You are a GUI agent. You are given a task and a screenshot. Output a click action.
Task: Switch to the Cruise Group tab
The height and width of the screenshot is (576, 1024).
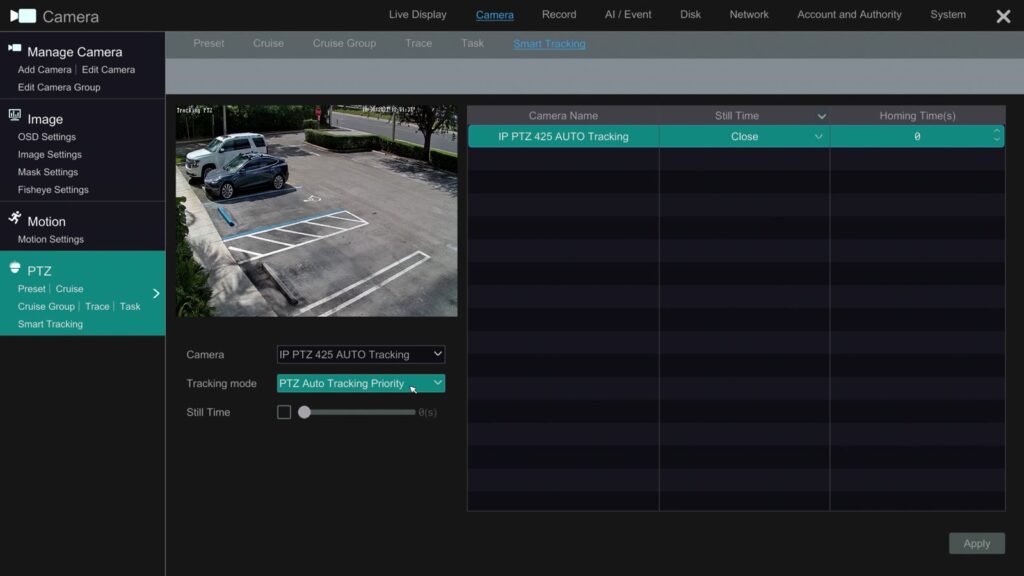344,43
